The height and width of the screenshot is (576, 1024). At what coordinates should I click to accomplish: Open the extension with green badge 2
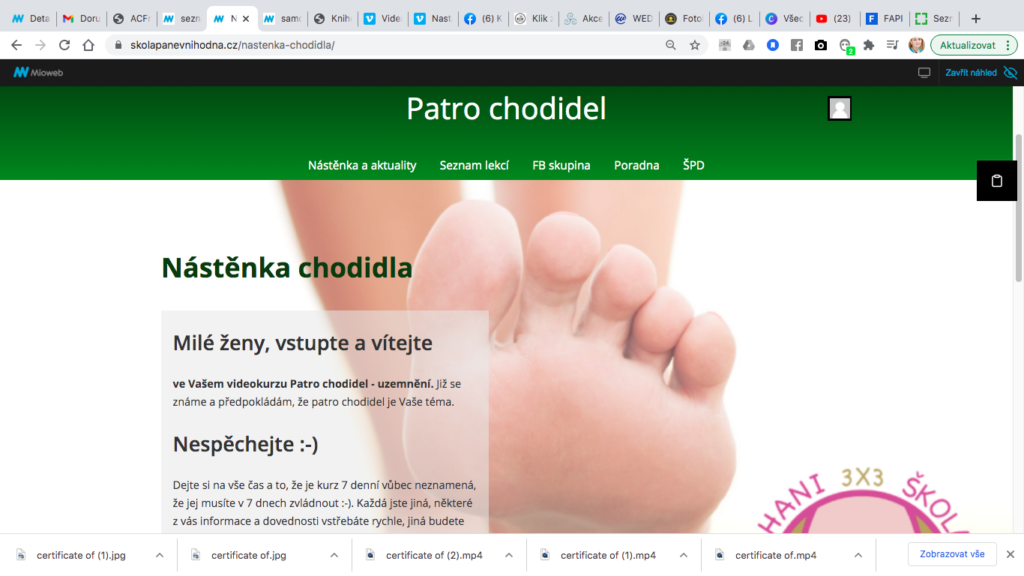[846, 46]
